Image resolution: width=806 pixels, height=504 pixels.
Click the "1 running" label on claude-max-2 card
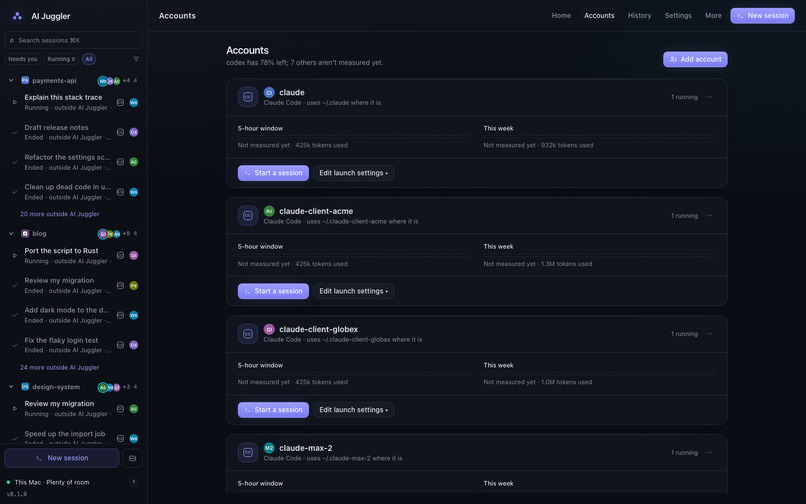pos(684,453)
